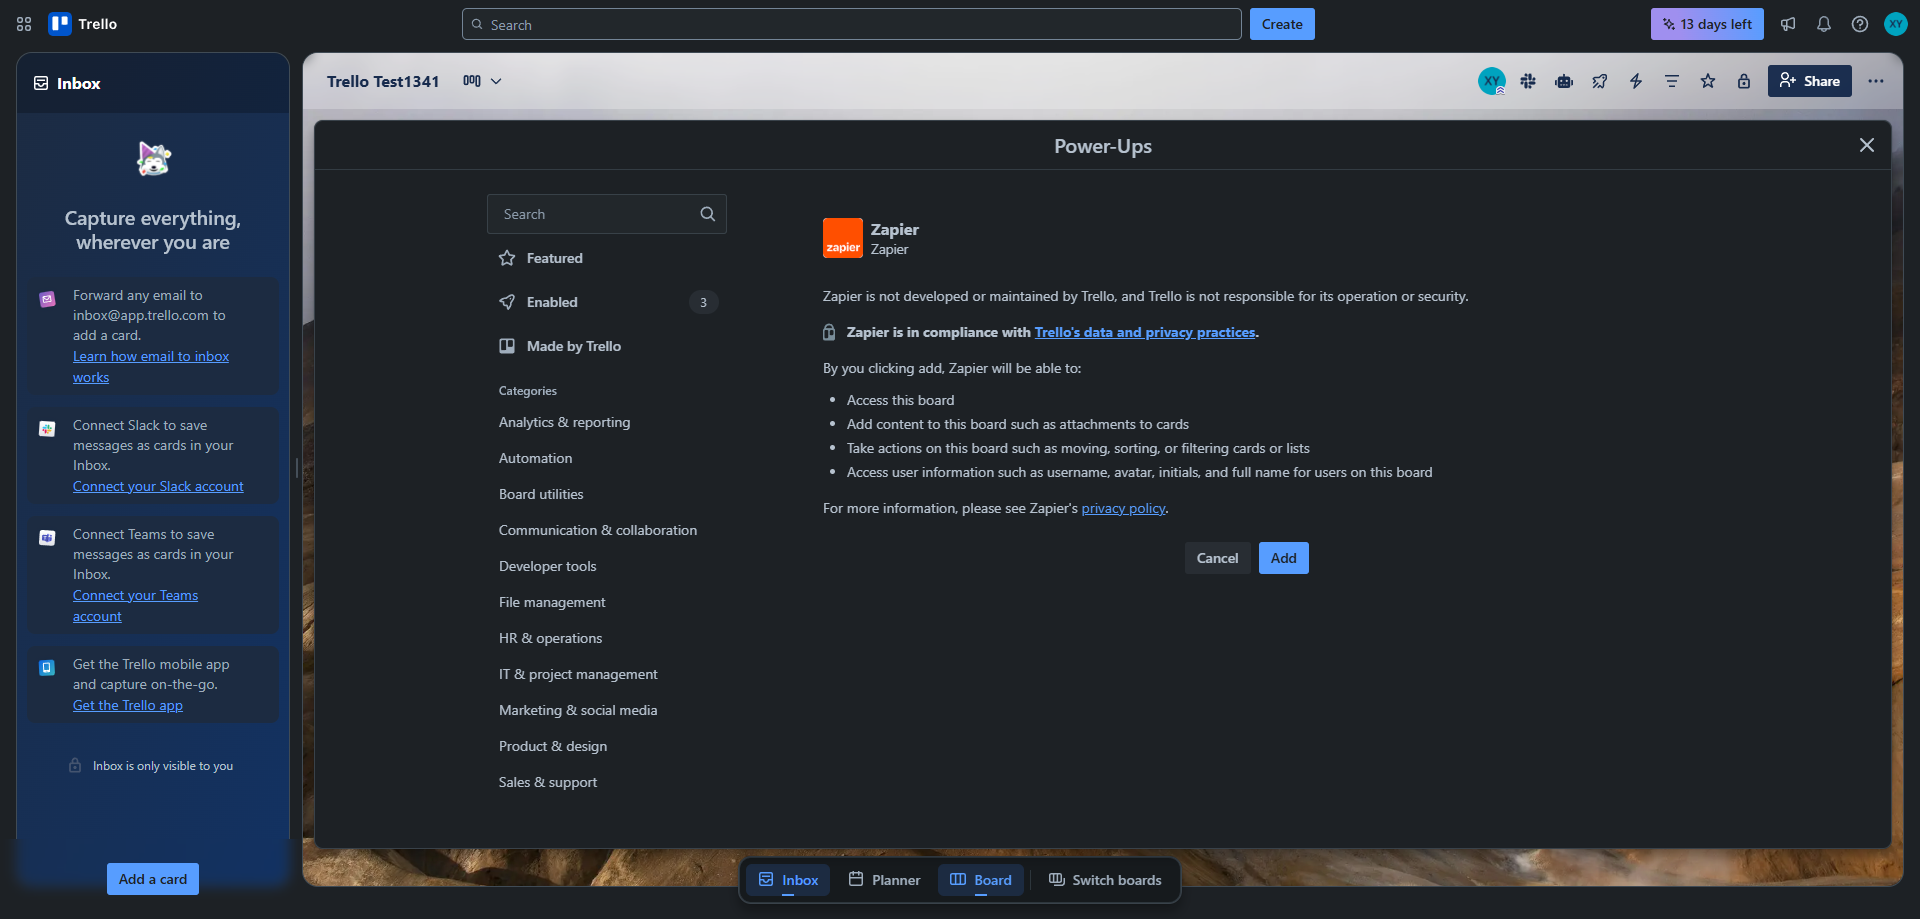Screen dimensions: 1920x919
Task: Open Zapier's privacy policy link
Action: point(1123,508)
